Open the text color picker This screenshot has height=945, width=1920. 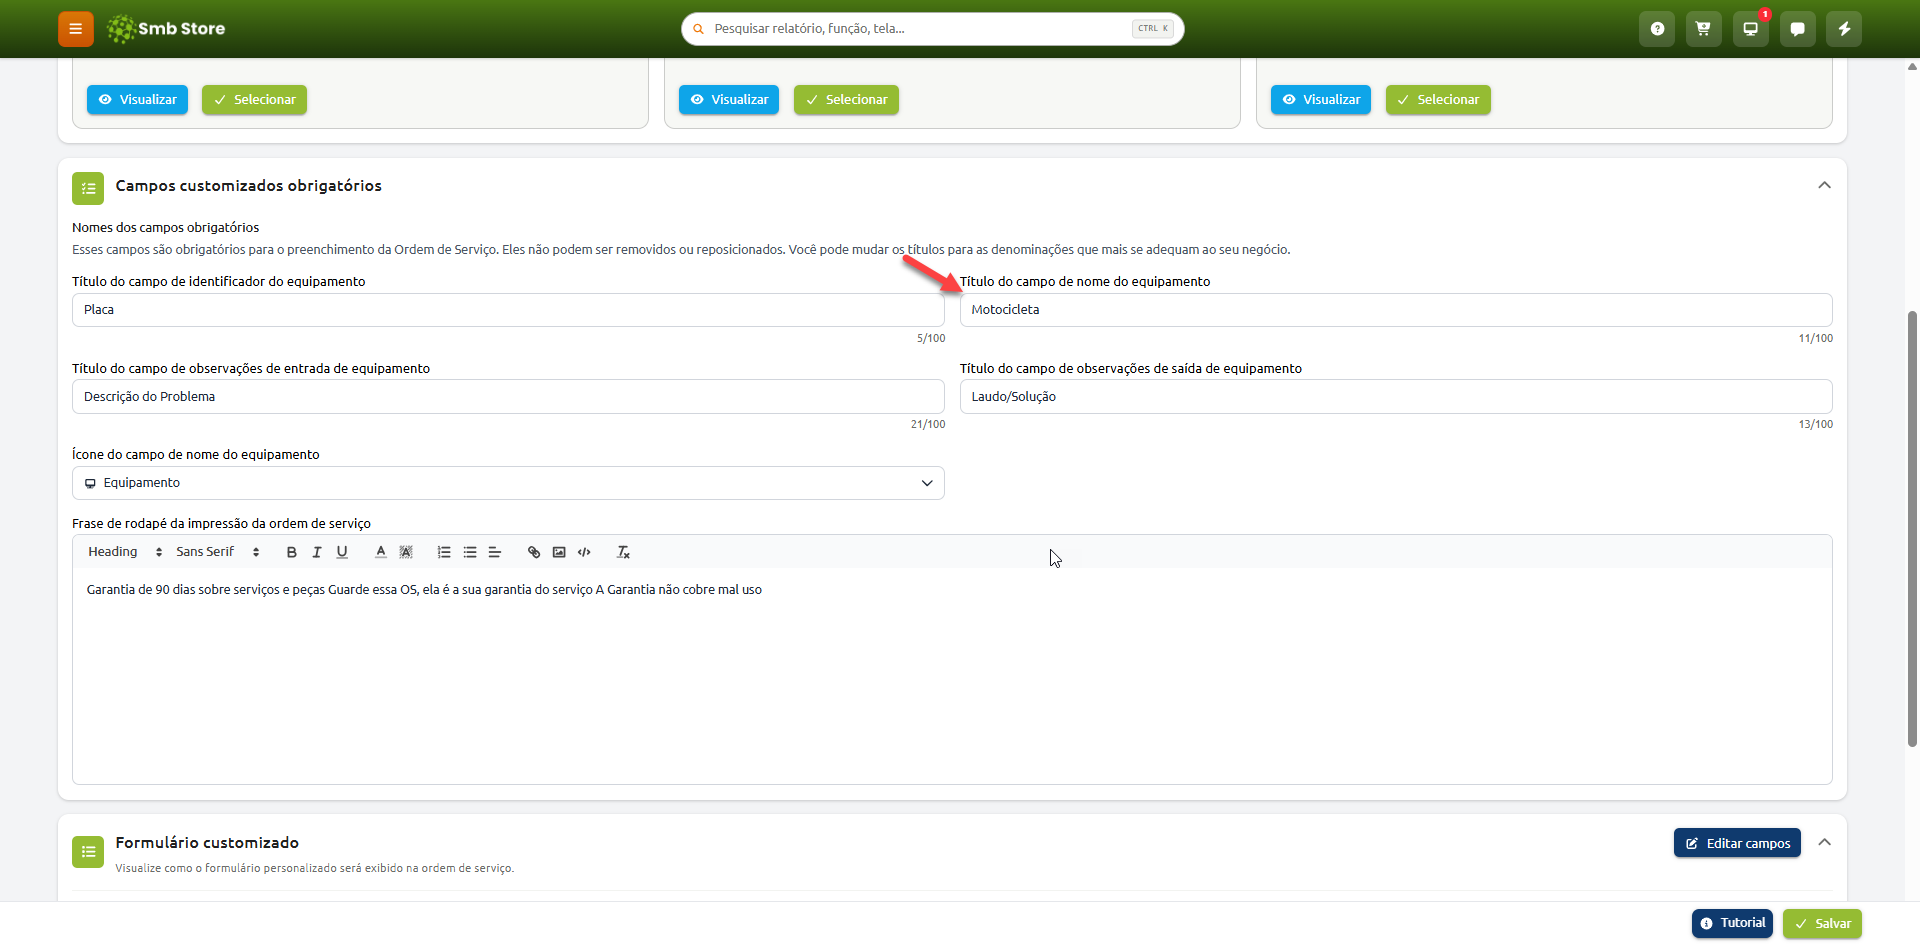click(381, 552)
